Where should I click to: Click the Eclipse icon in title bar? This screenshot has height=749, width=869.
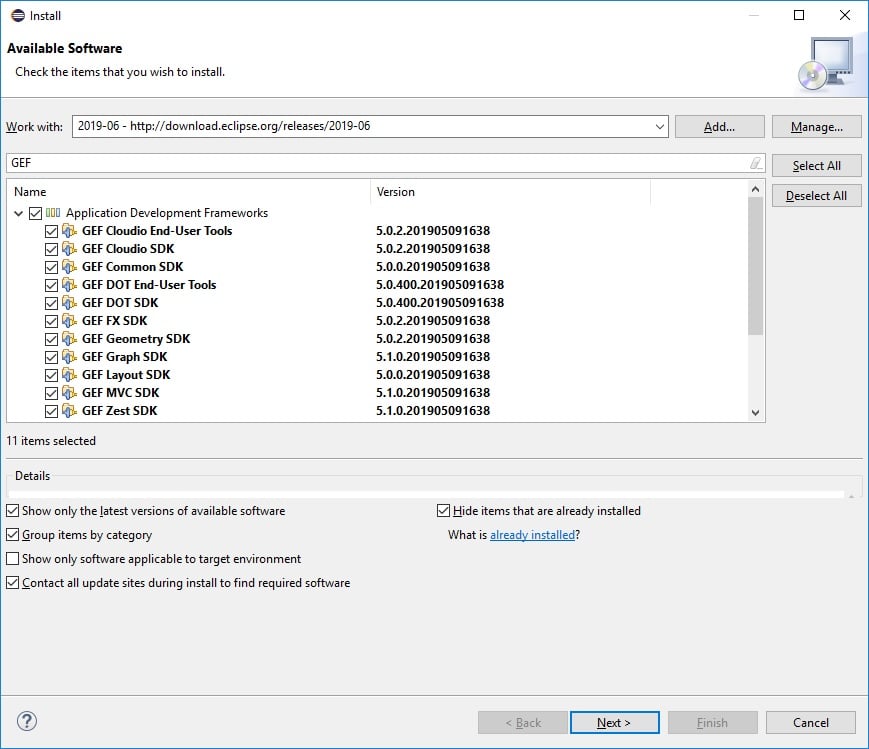18,16
